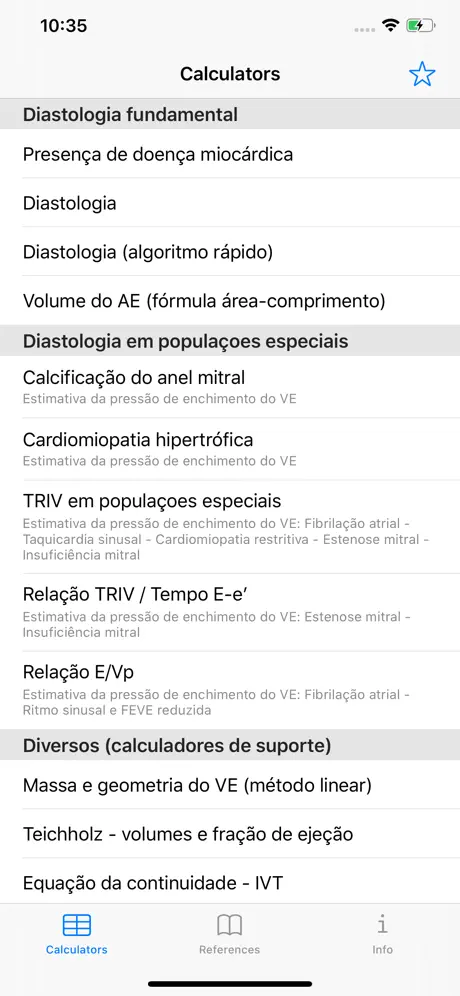Open Presença de doença miocárdica
Image resolution: width=460 pixels, height=996 pixels.
(x=230, y=154)
